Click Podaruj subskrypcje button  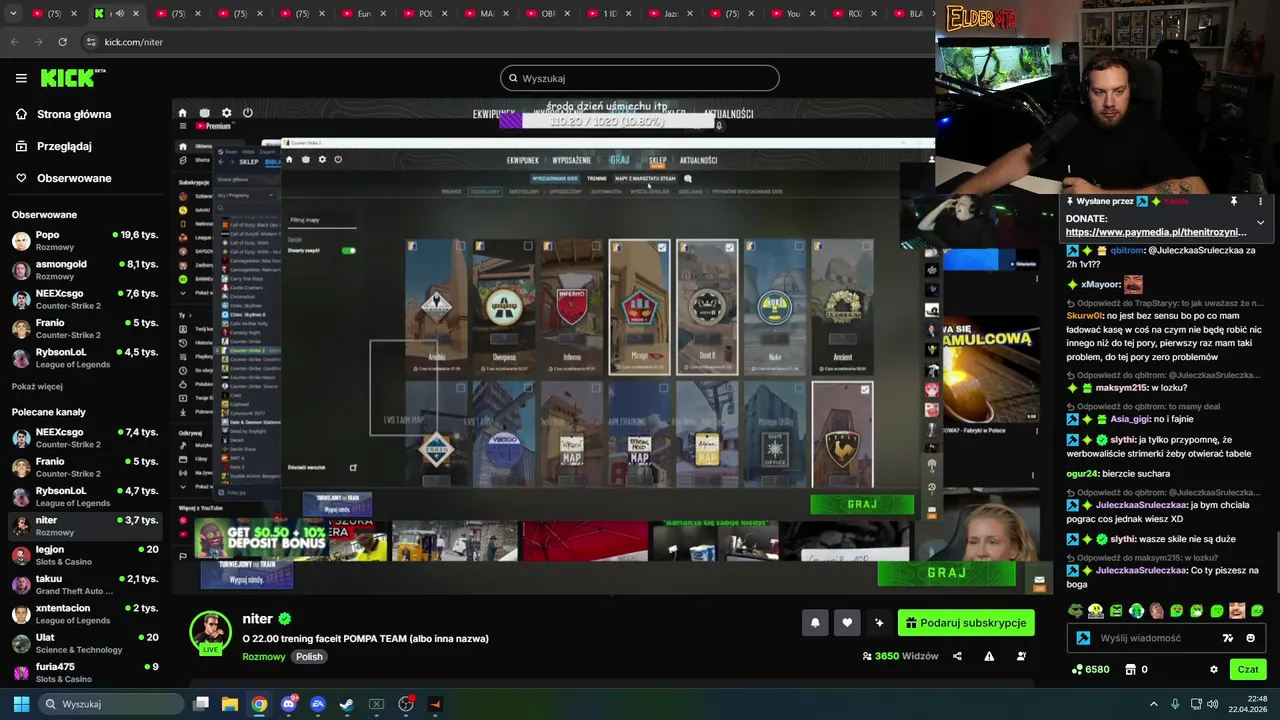click(966, 623)
